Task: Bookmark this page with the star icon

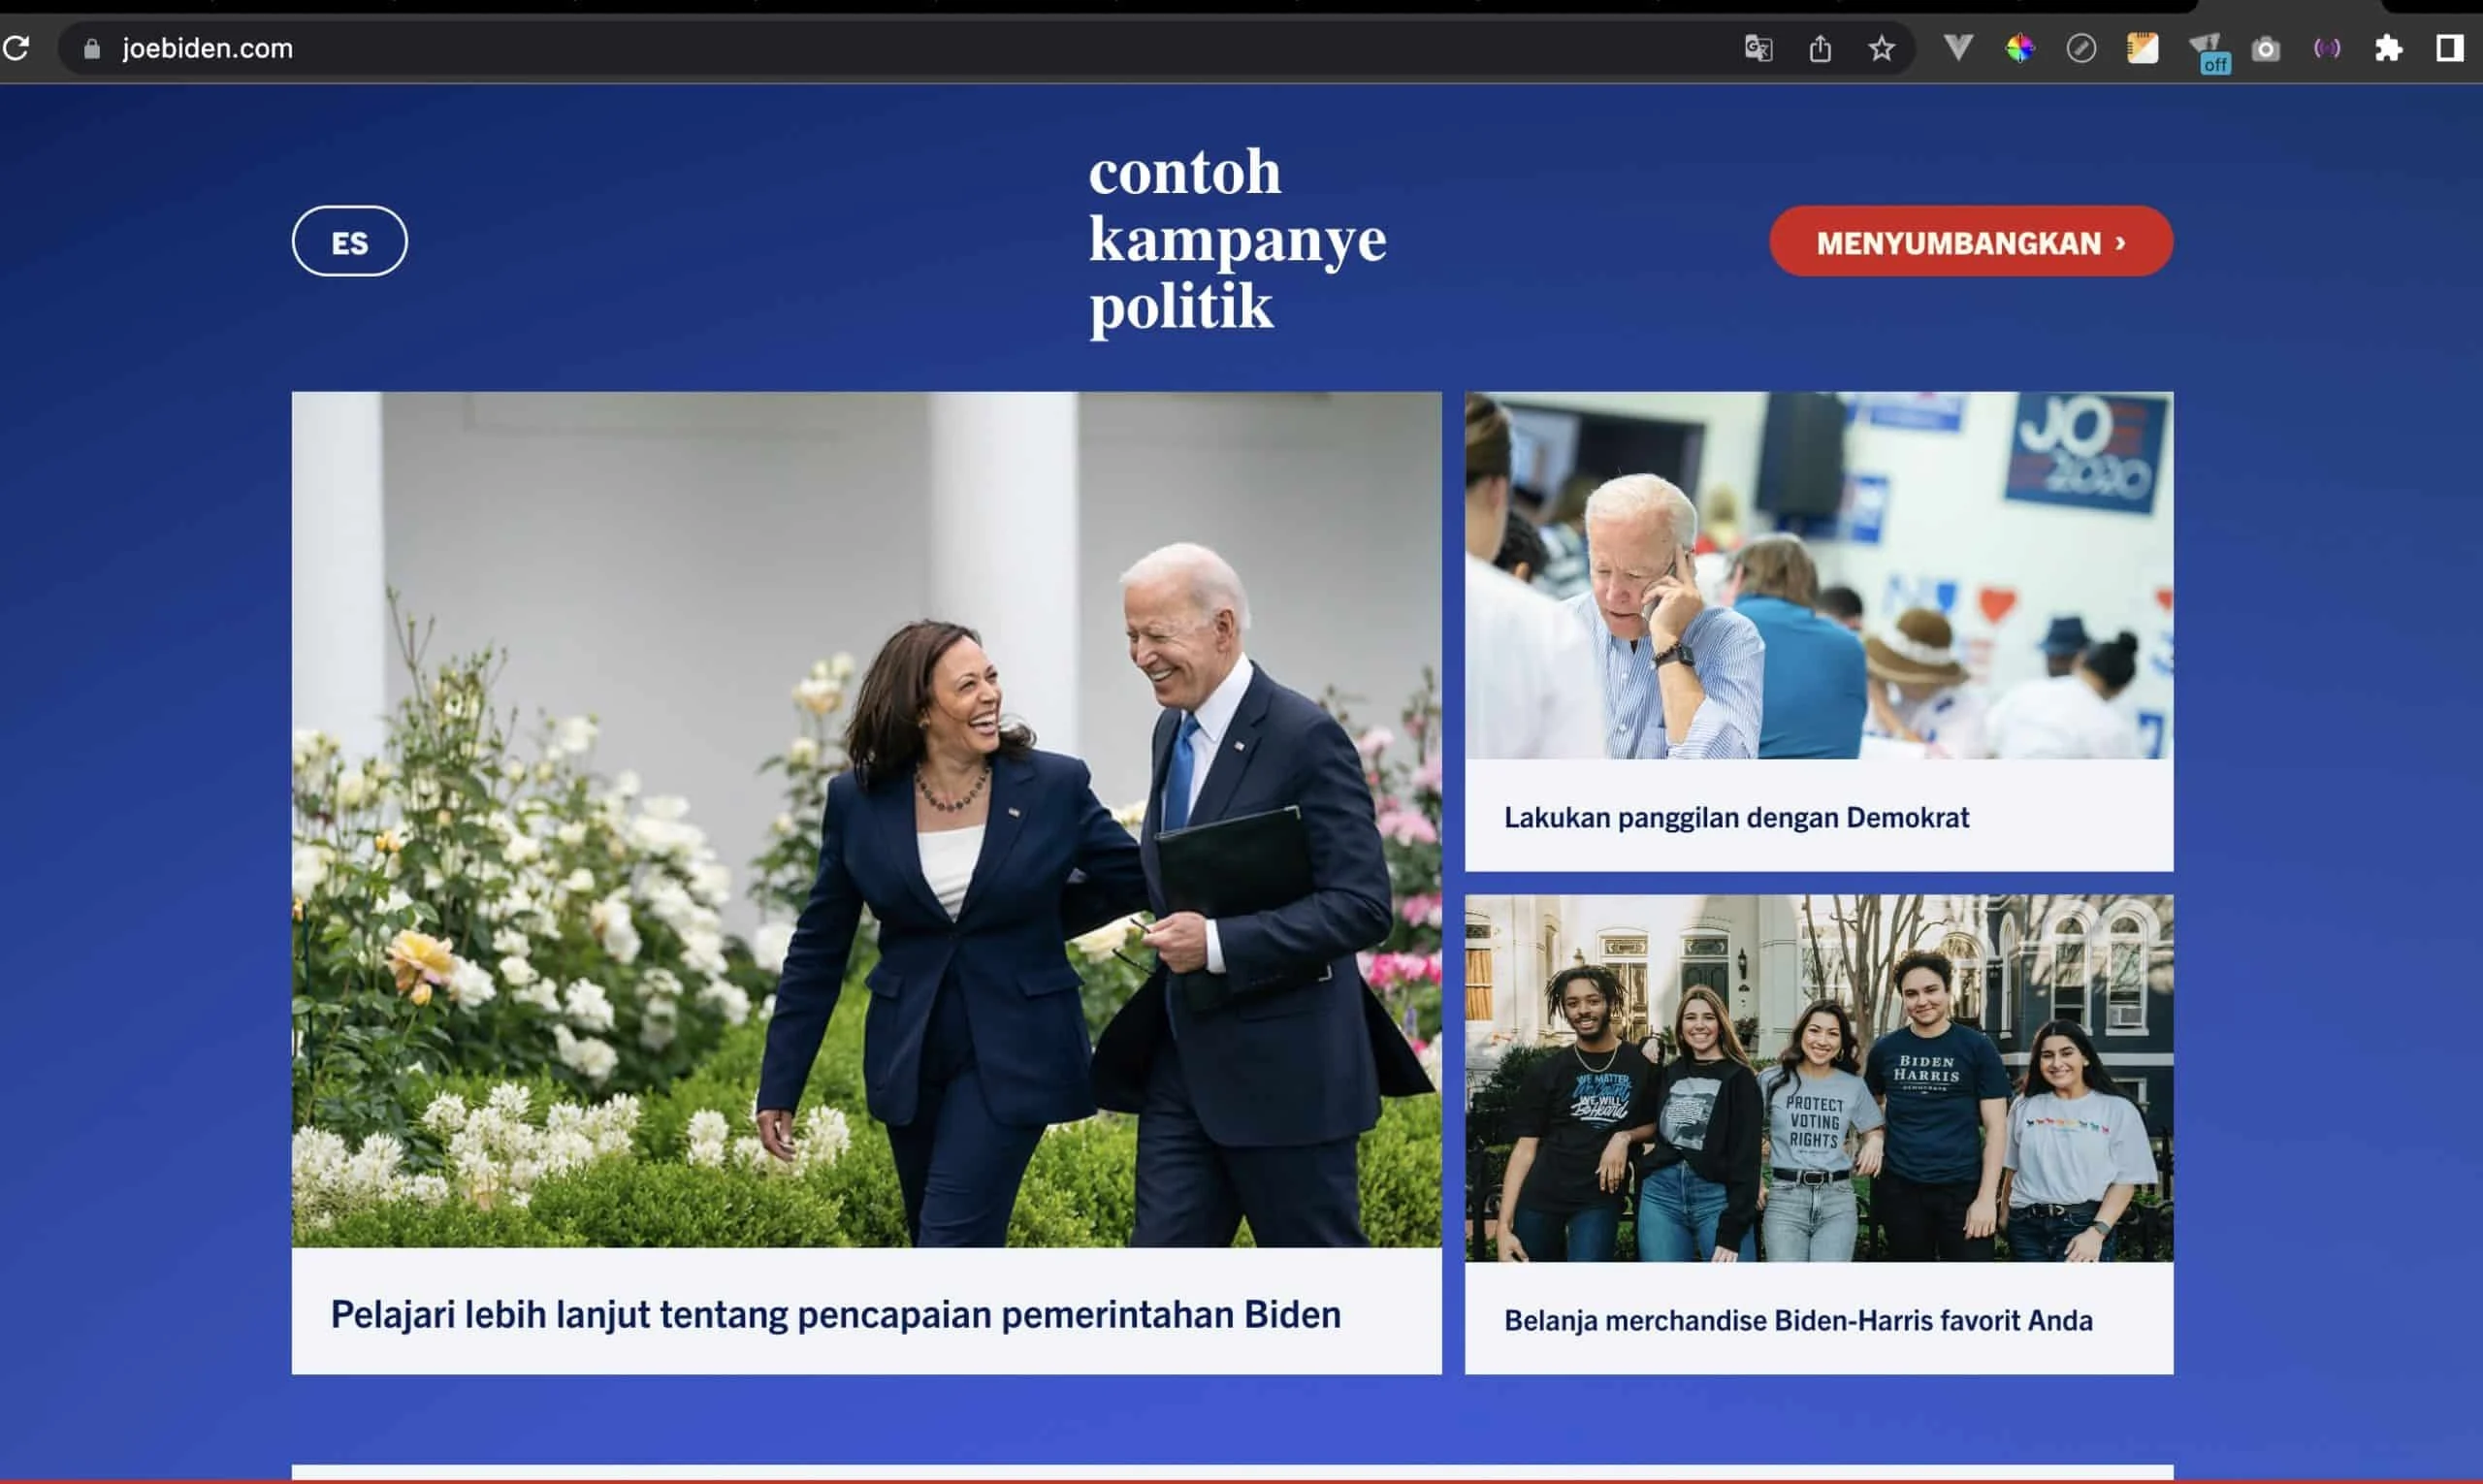Action: (x=1881, y=48)
